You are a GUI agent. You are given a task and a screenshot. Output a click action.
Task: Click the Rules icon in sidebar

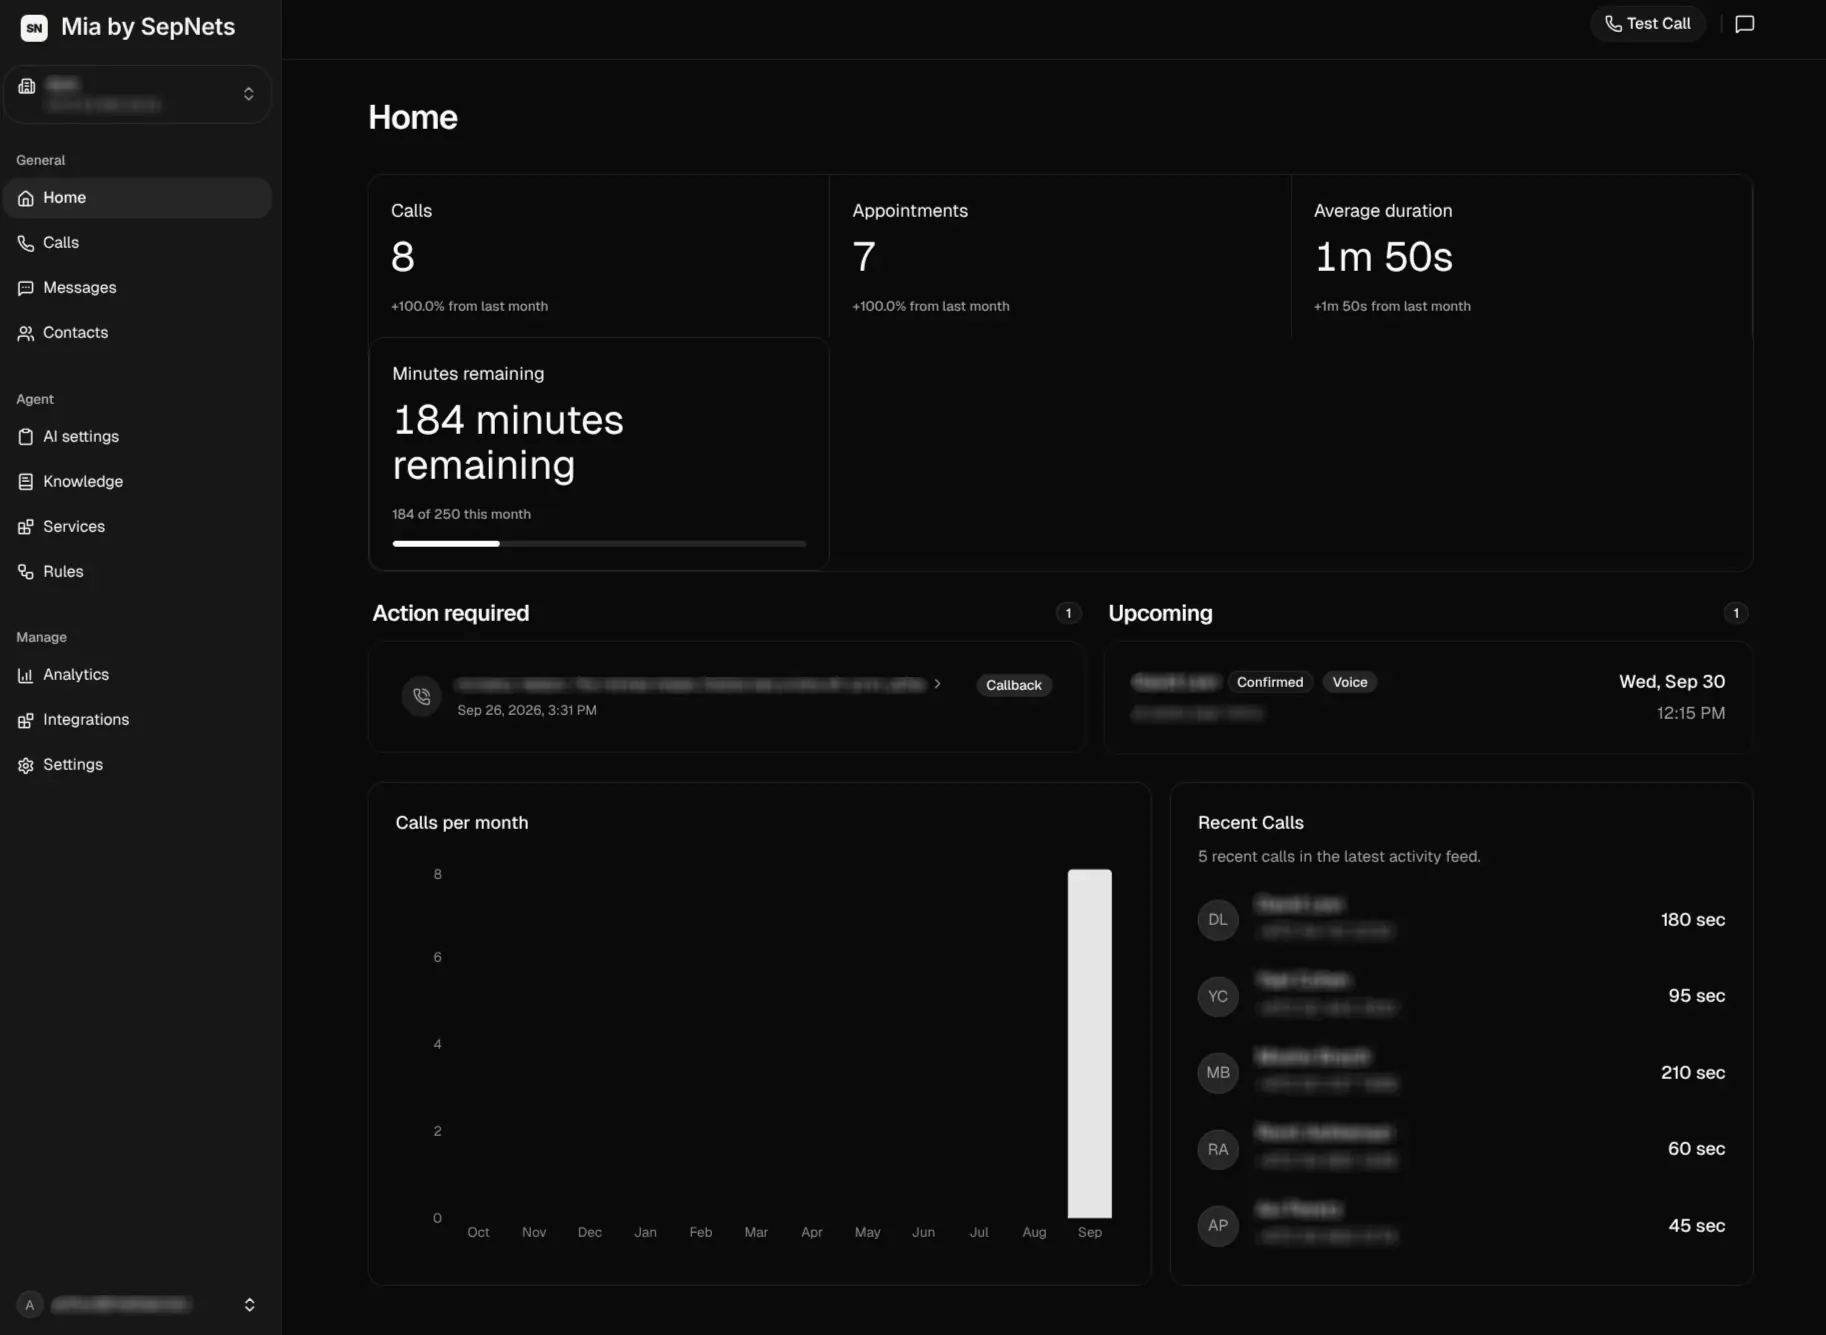click(x=26, y=572)
